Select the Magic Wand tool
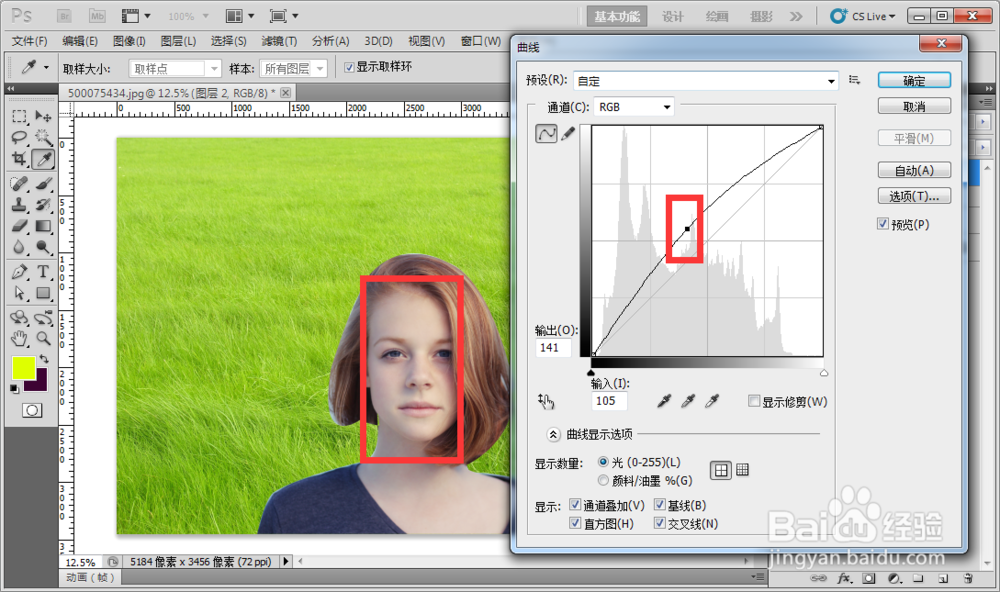Viewport: 1000px width, 592px height. [43, 137]
